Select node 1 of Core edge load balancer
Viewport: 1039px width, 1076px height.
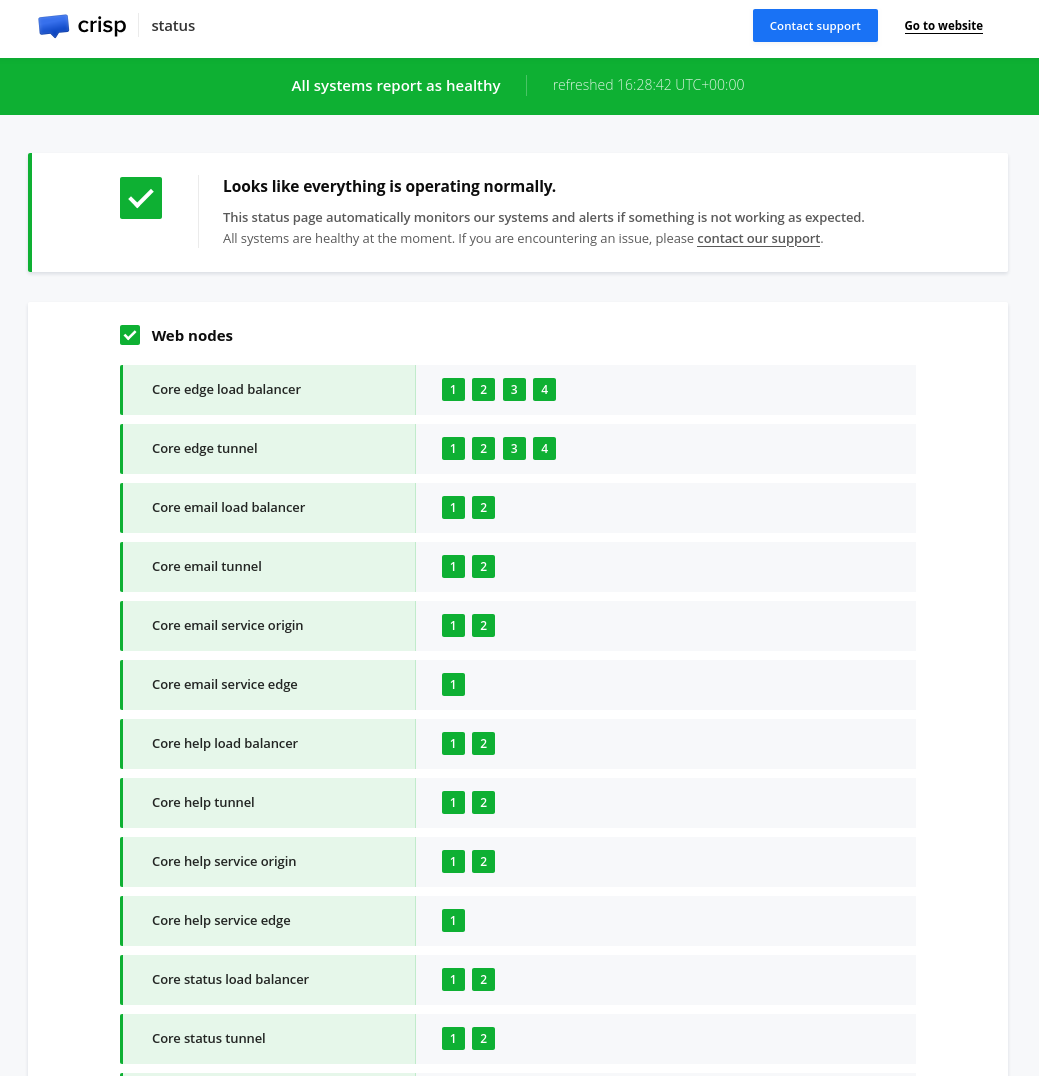point(453,390)
